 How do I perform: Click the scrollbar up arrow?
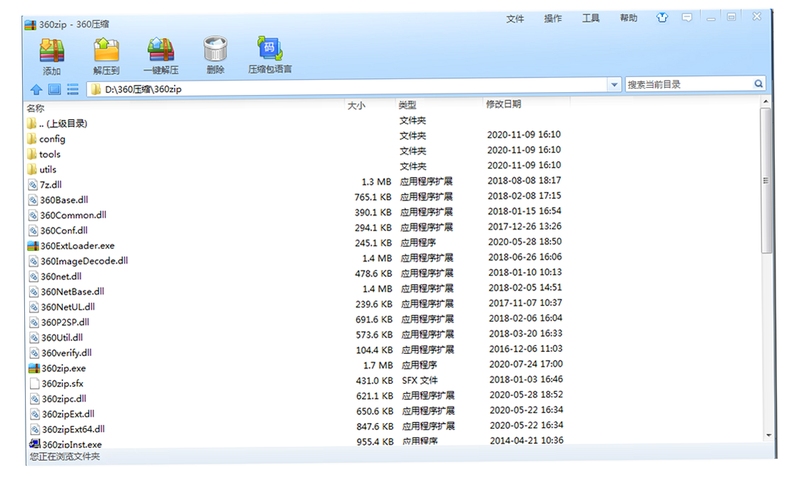(766, 102)
